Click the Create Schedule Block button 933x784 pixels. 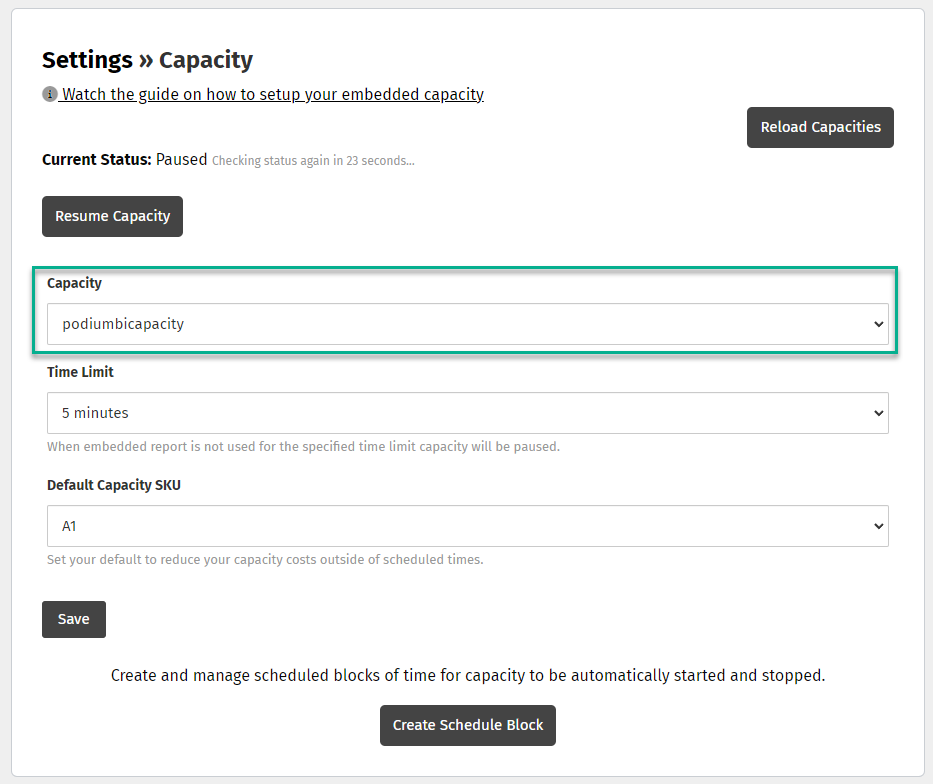467,725
